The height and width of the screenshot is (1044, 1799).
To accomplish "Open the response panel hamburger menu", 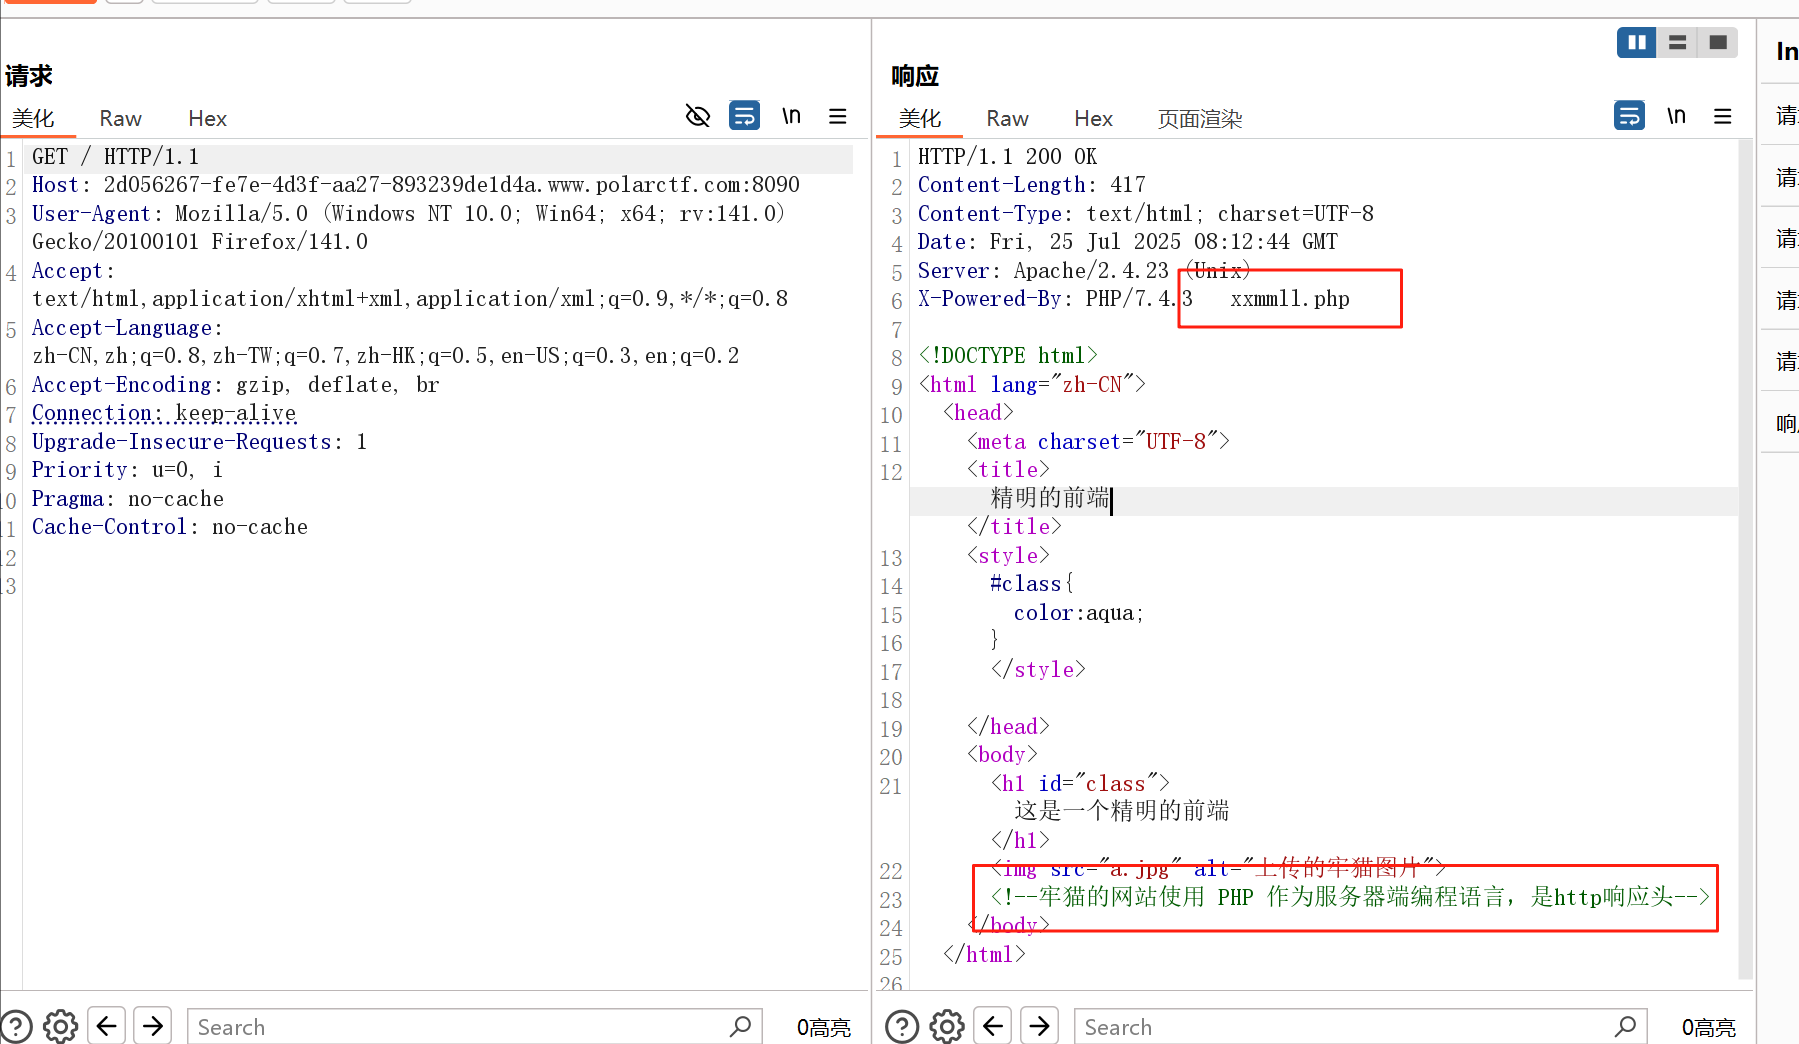I will tap(1723, 116).
